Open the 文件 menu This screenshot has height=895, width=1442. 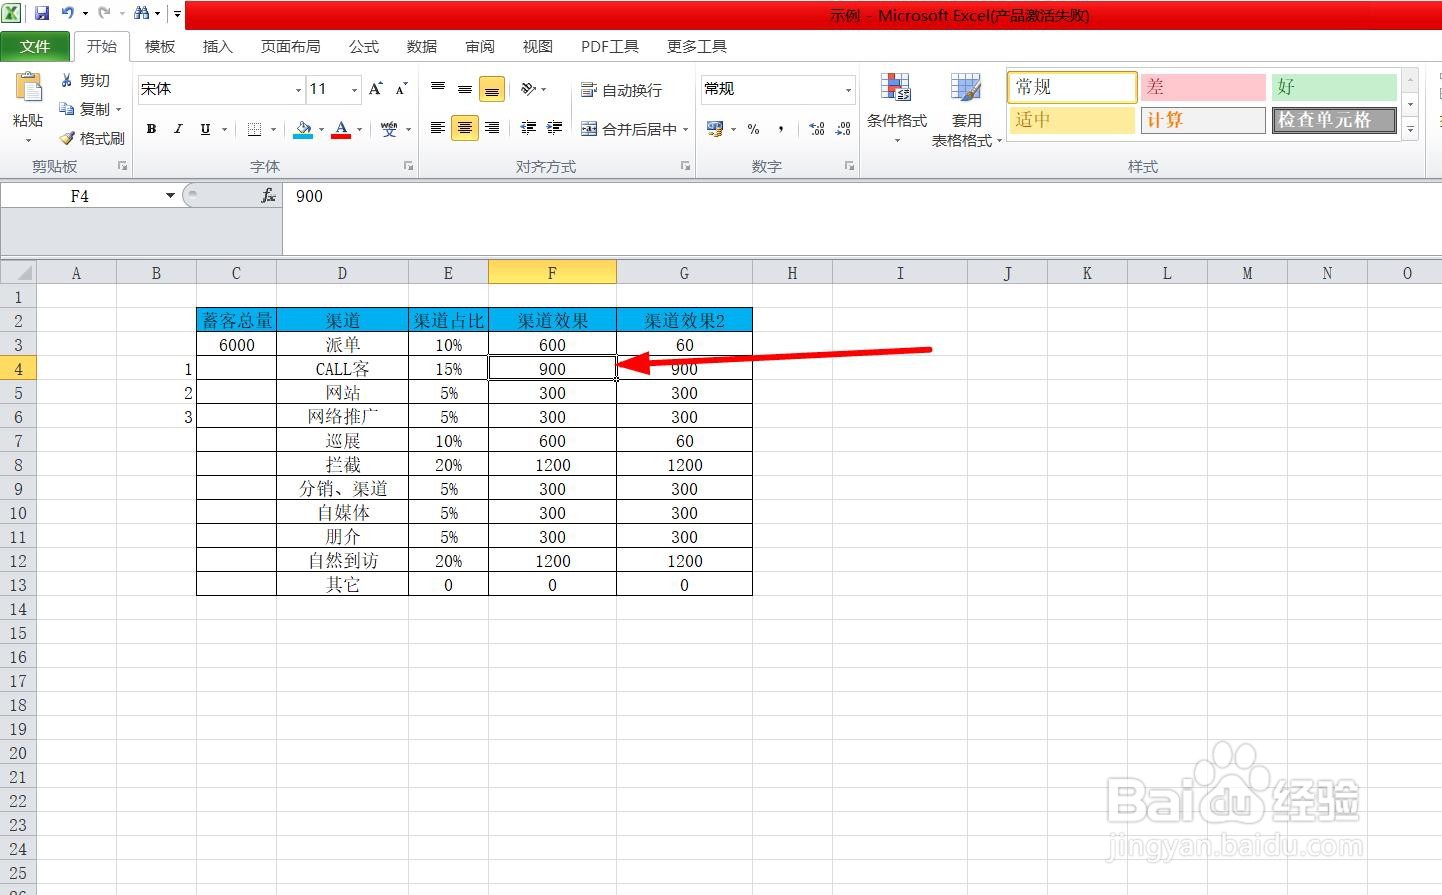point(36,46)
